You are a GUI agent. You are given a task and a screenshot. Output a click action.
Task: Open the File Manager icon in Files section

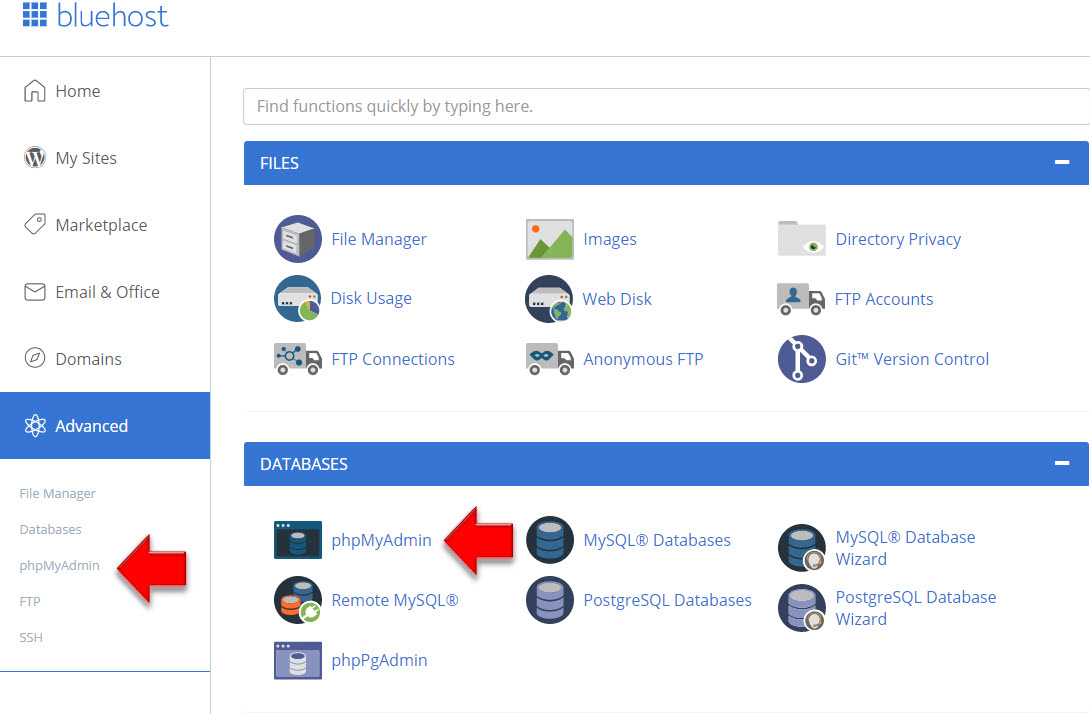click(298, 239)
